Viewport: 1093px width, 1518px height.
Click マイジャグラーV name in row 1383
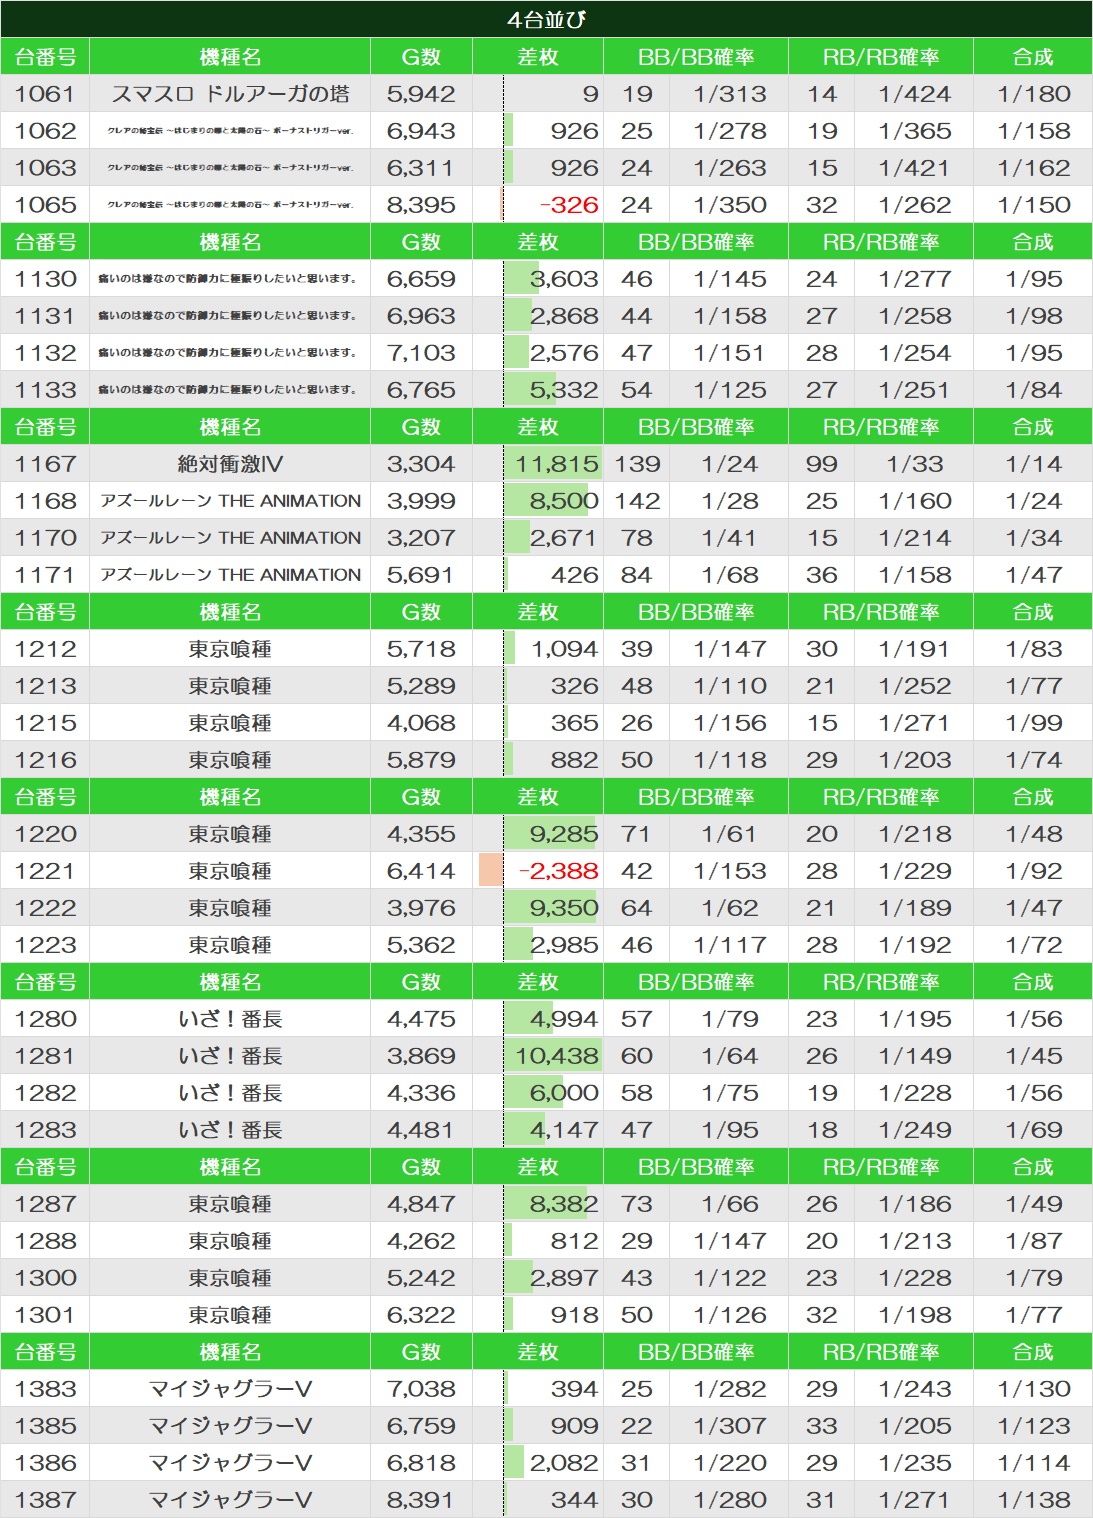(230, 1389)
